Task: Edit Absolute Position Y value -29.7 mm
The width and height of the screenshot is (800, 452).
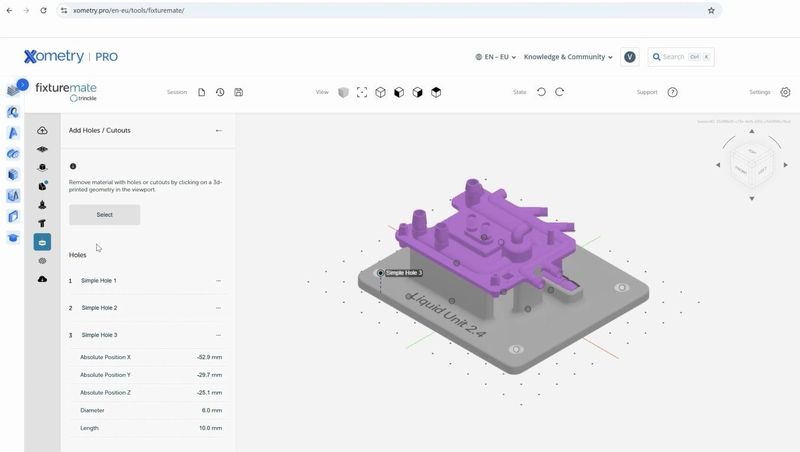Action: pos(209,375)
